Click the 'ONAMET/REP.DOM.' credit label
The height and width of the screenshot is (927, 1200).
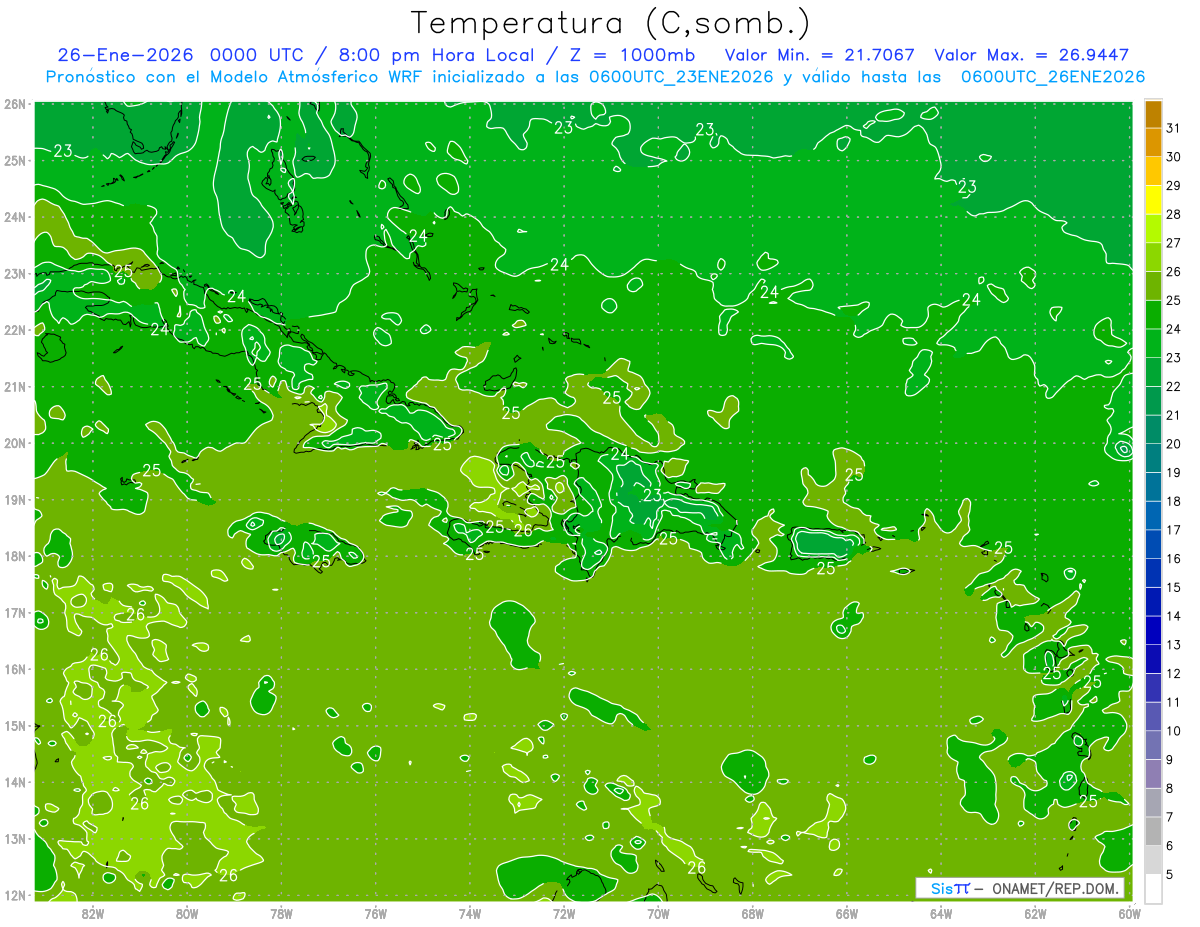(1057, 888)
